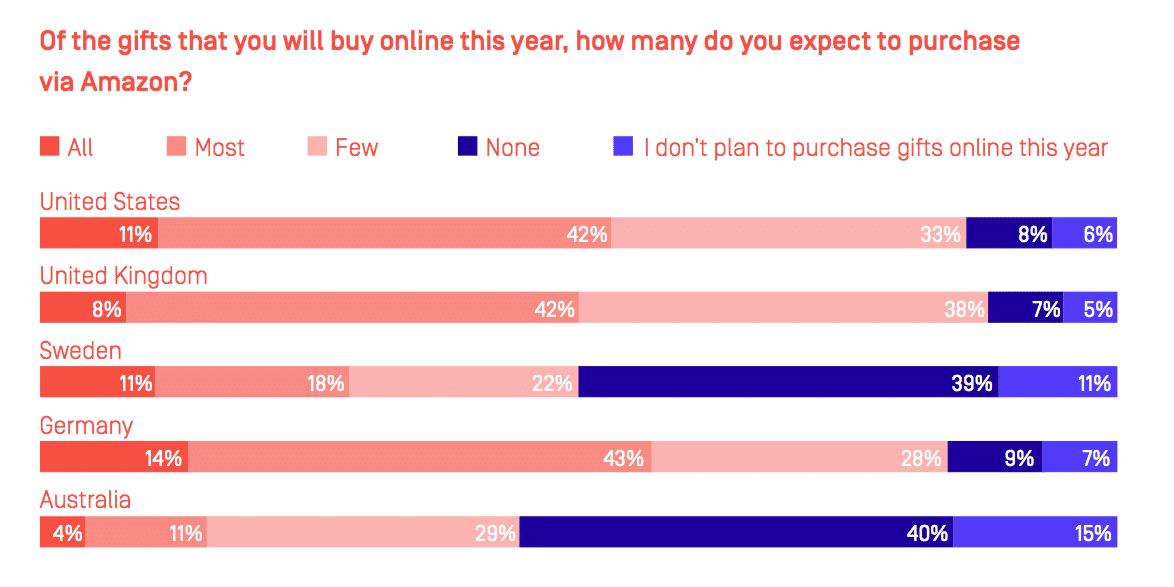Select the 'Most' legend label text

pyautogui.click(x=219, y=148)
